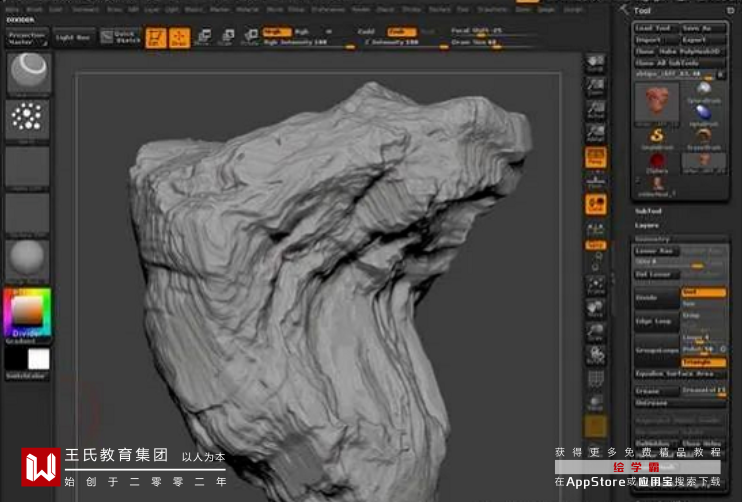Screen dimensions: 742x502
Task: Toggle the Zsub mode button
Action: [x=401, y=32]
